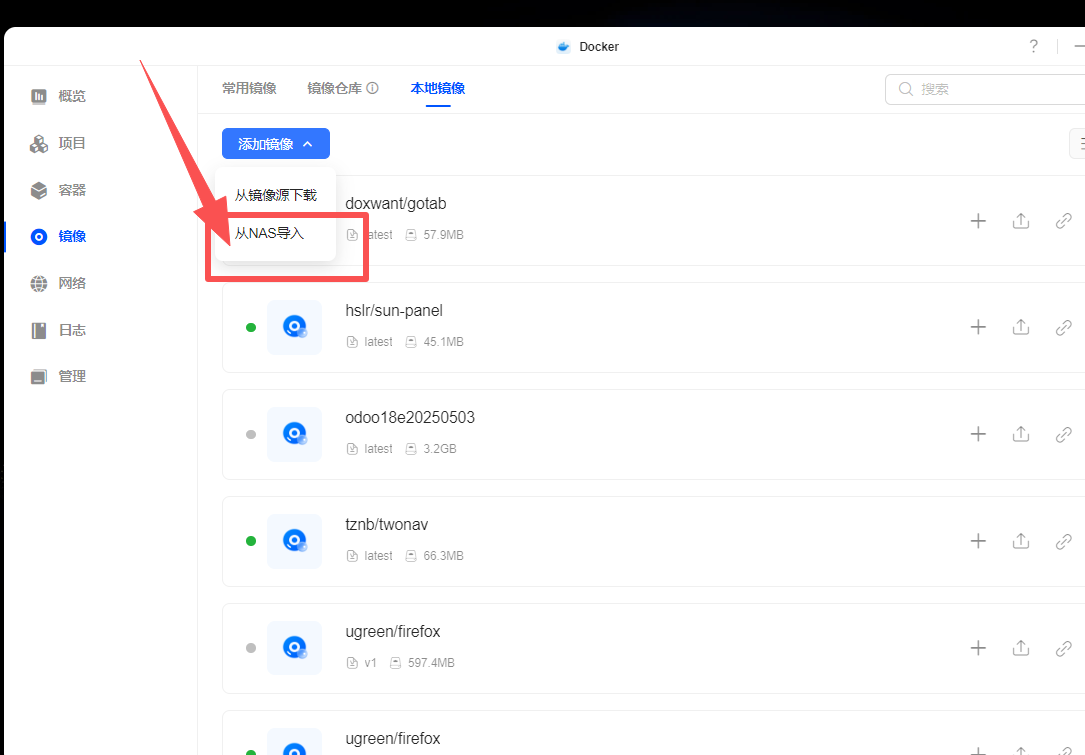This screenshot has width=1085, height=755.
Task: Open the odoo18e20250503 image entry
Action: 410,417
